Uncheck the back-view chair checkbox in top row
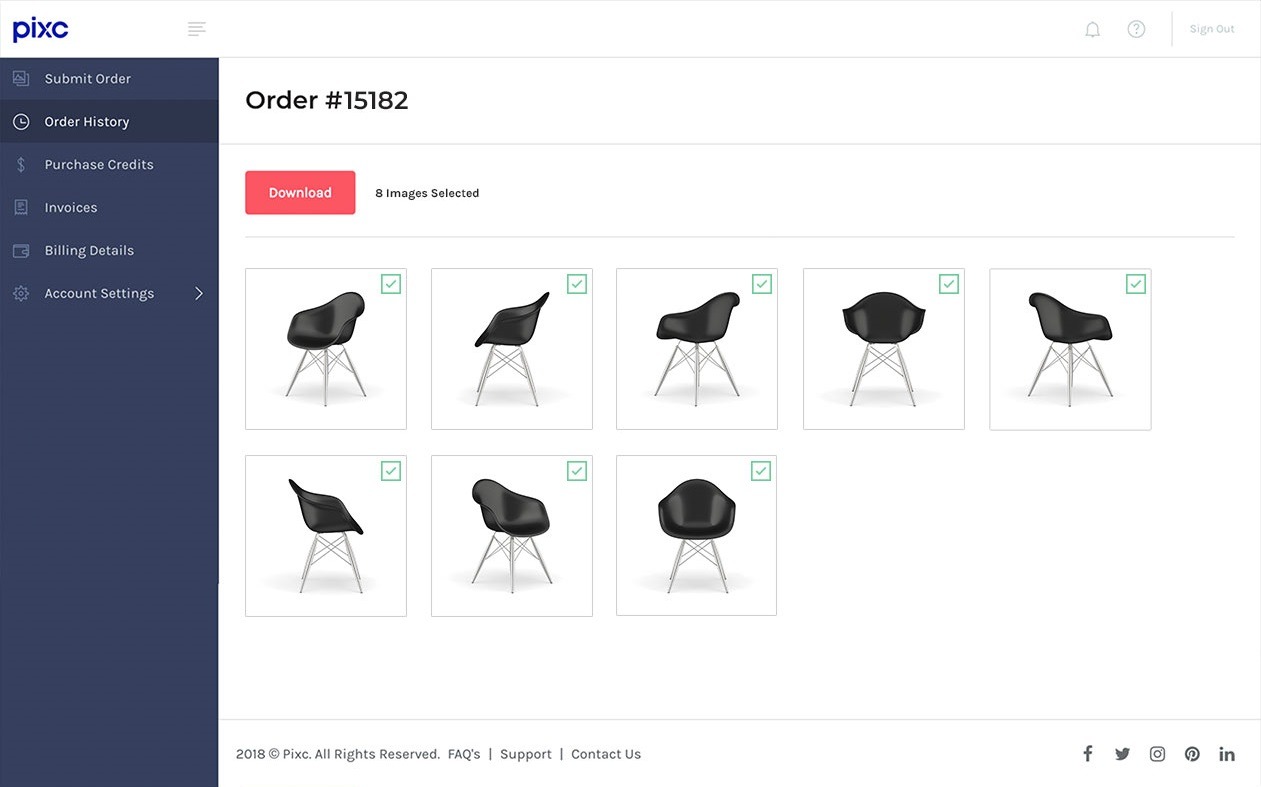1261x787 pixels. 949,284
